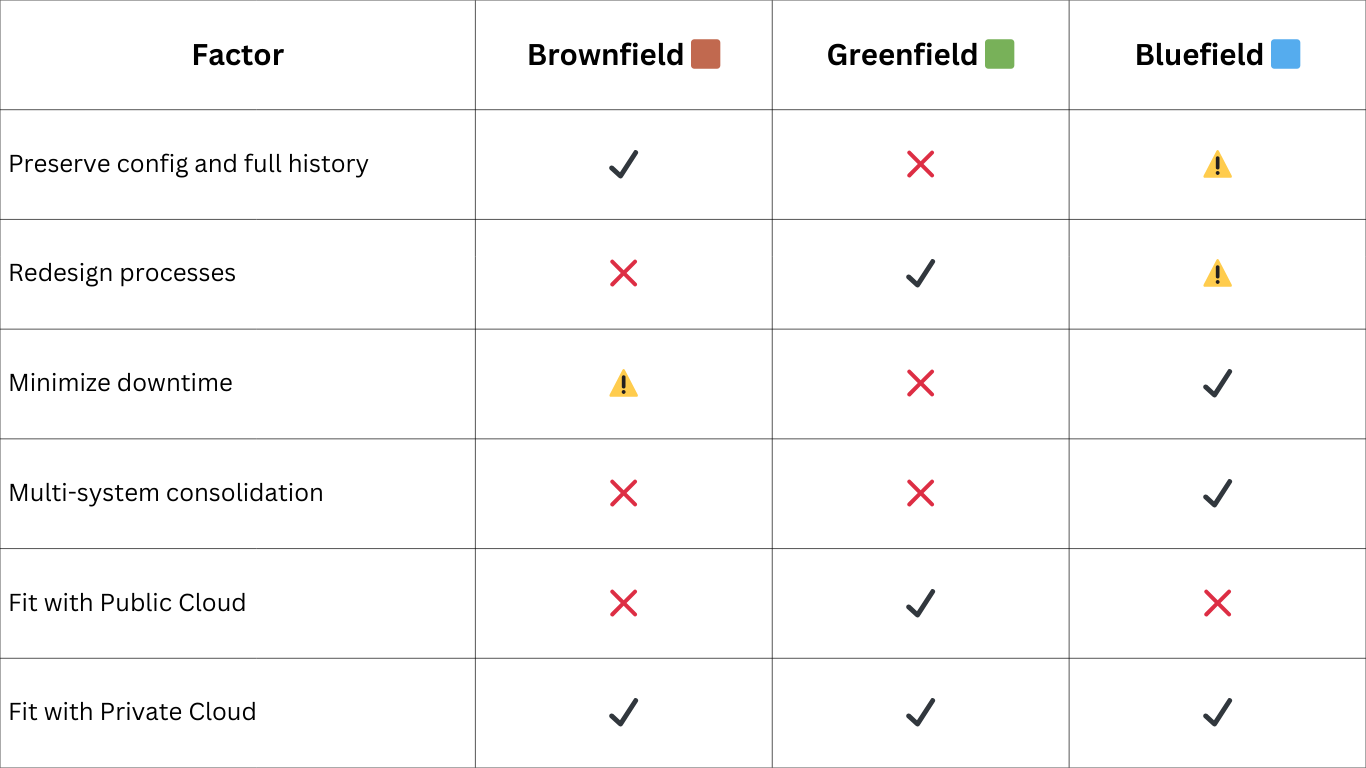Image resolution: width=1366 pixels, height=768 pixels.
Task: Click the Bluefield warning icon for Redesign processes
Action: coord(1217,274)
